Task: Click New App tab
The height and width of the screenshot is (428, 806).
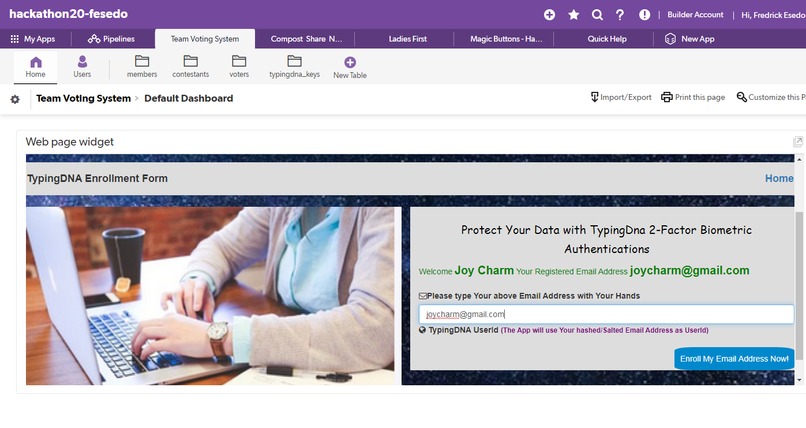Action: coord(689,39)
